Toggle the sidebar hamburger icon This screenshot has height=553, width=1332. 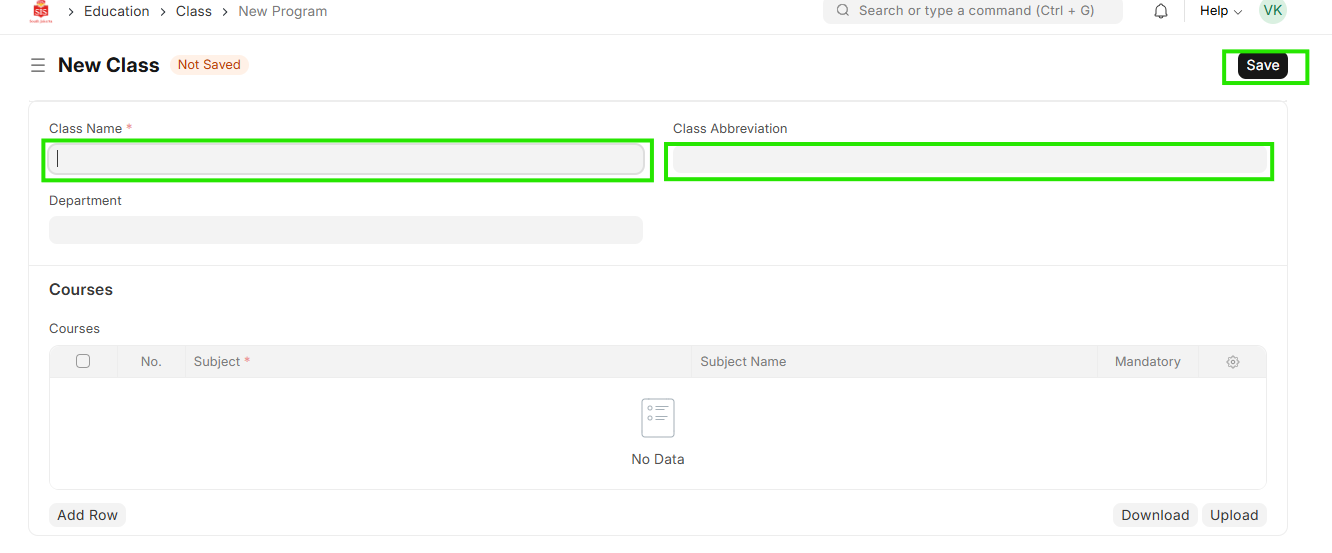pos(38,65)
